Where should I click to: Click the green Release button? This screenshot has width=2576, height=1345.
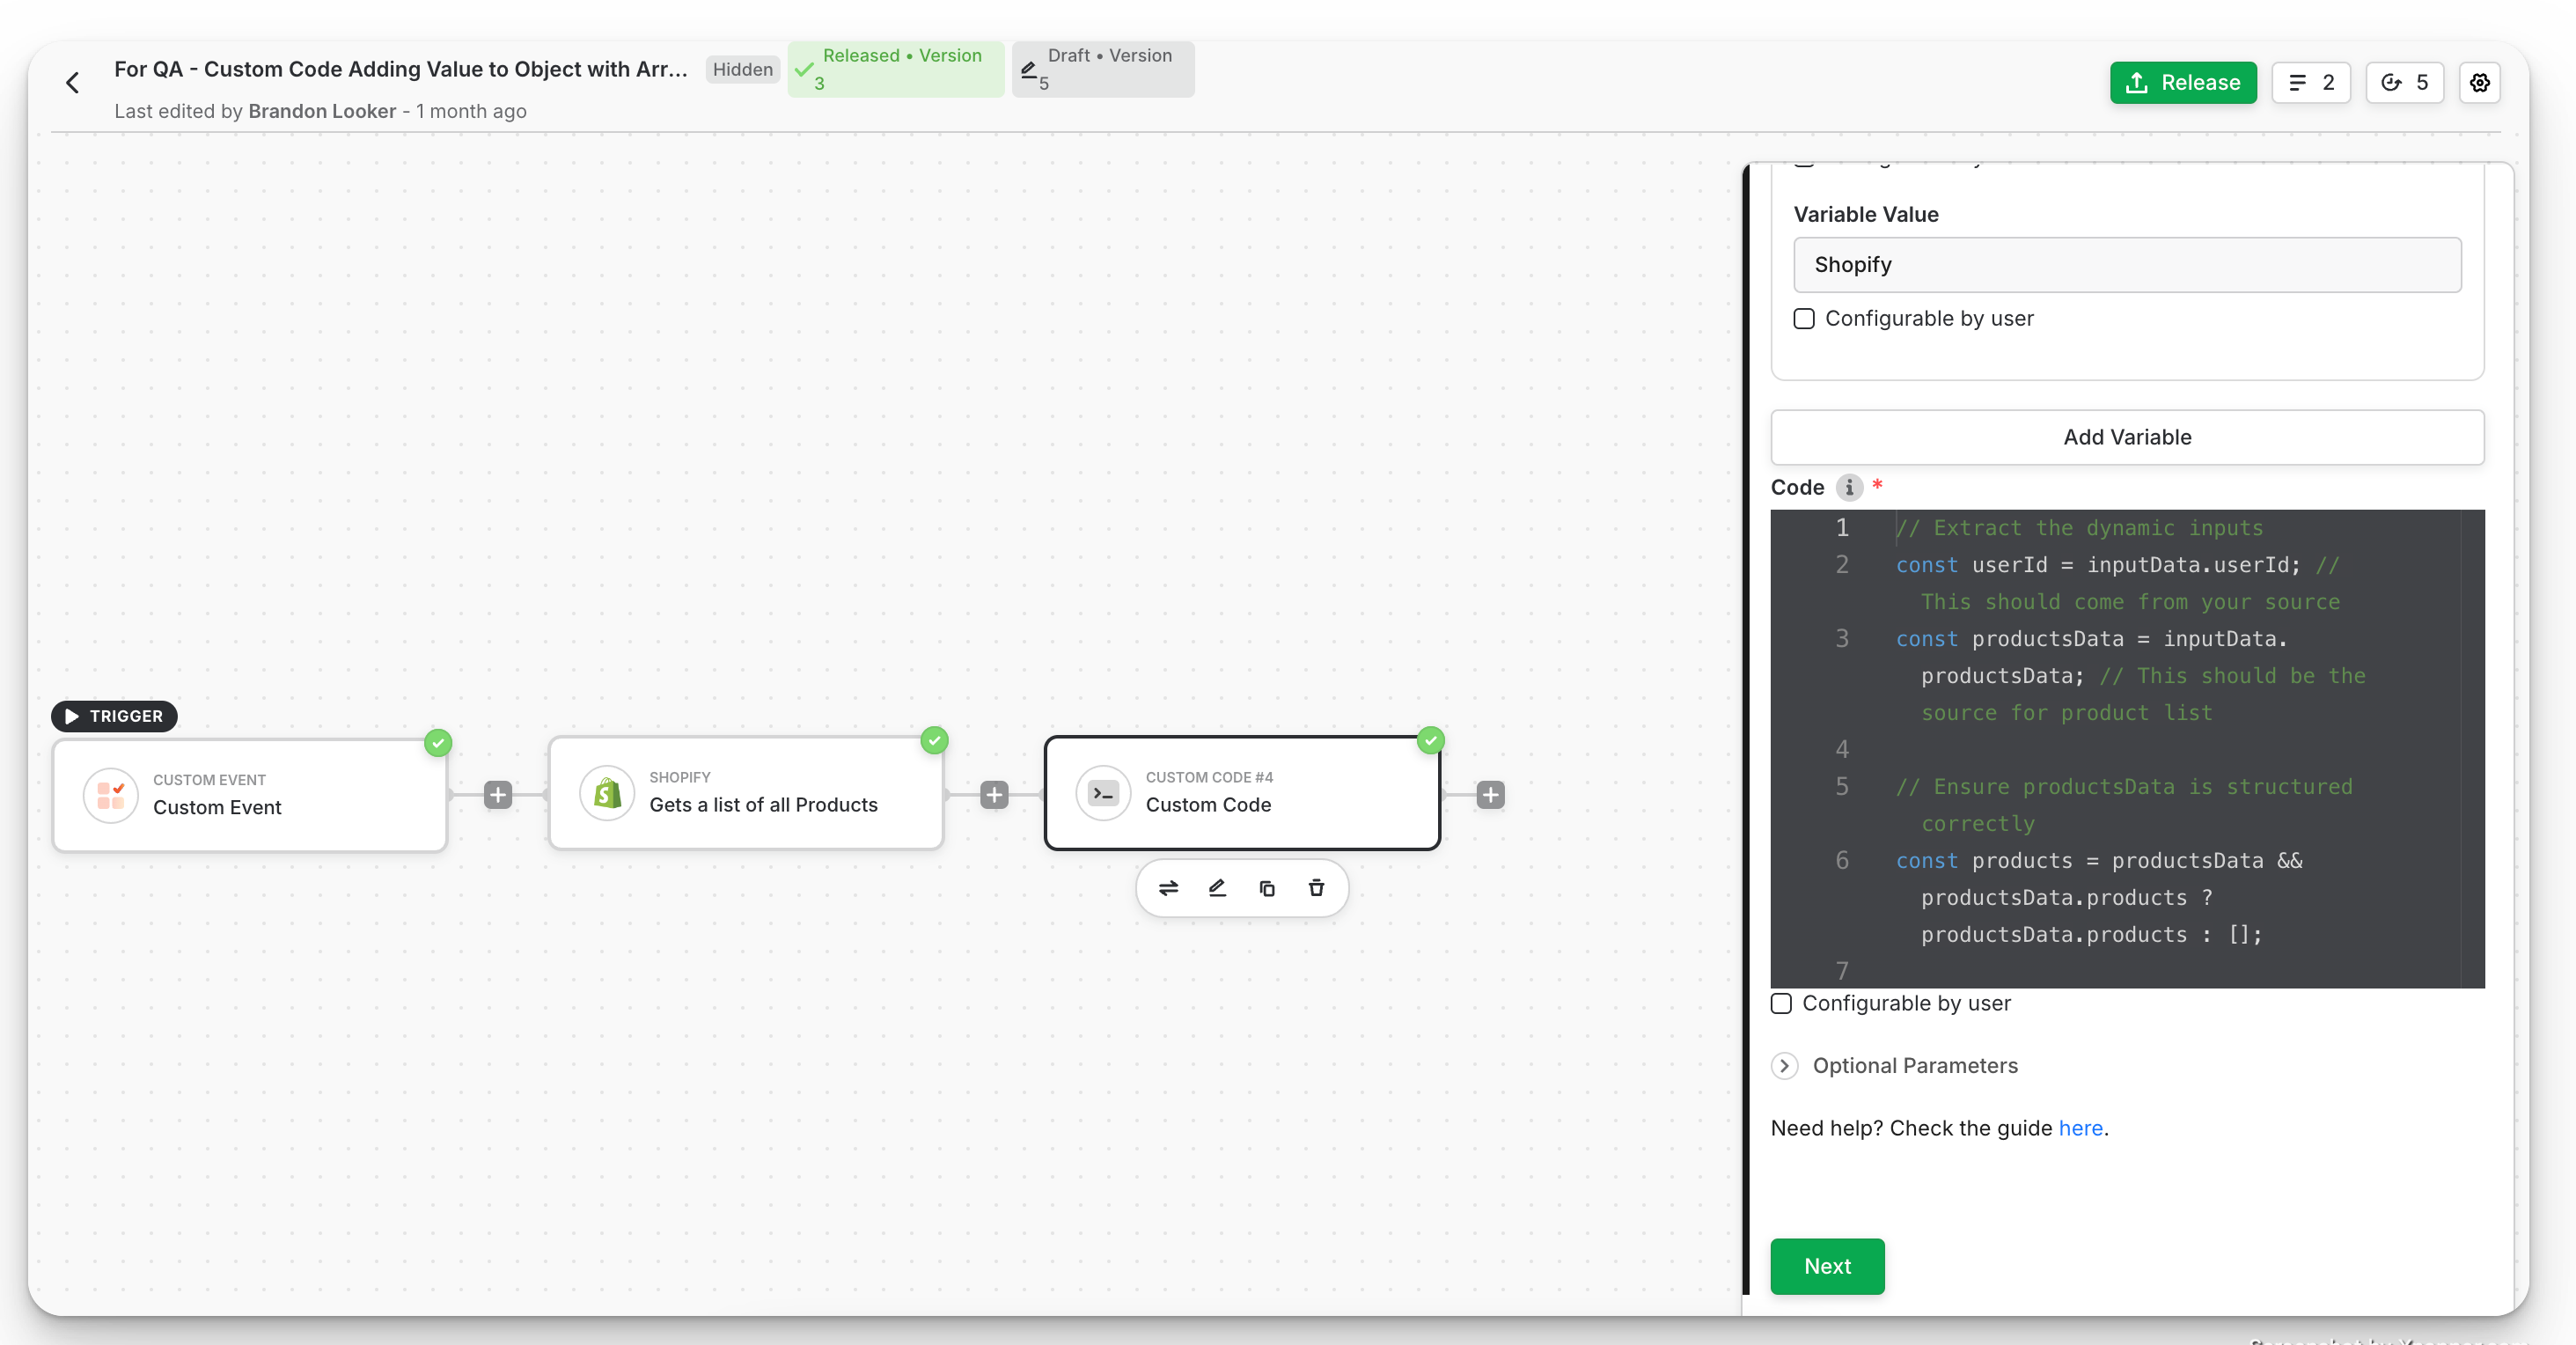2183,83
